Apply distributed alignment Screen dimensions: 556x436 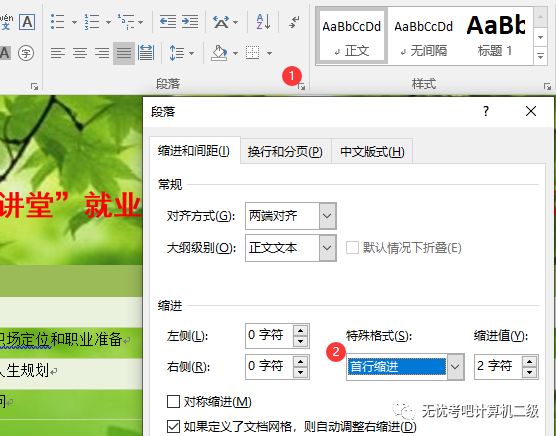146,53
